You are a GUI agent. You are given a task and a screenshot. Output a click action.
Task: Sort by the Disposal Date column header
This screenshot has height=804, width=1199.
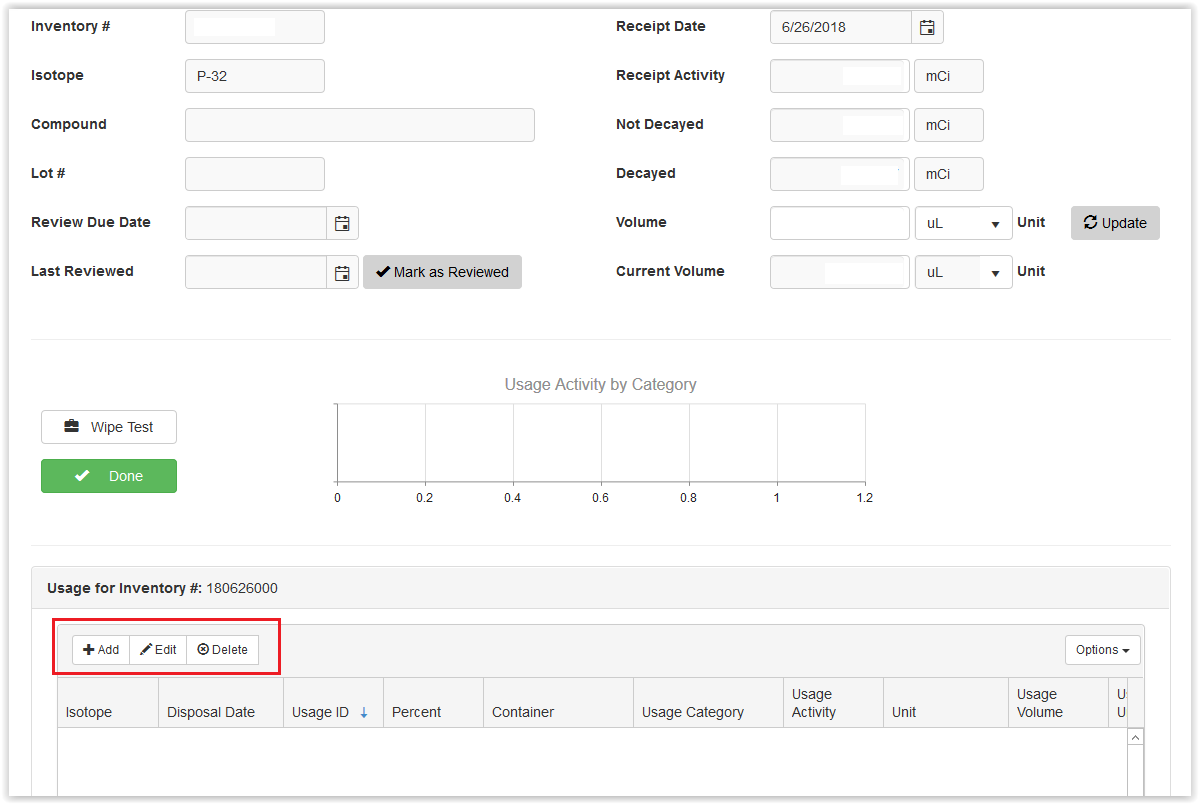pyautogui.click(x=211, y=712)
